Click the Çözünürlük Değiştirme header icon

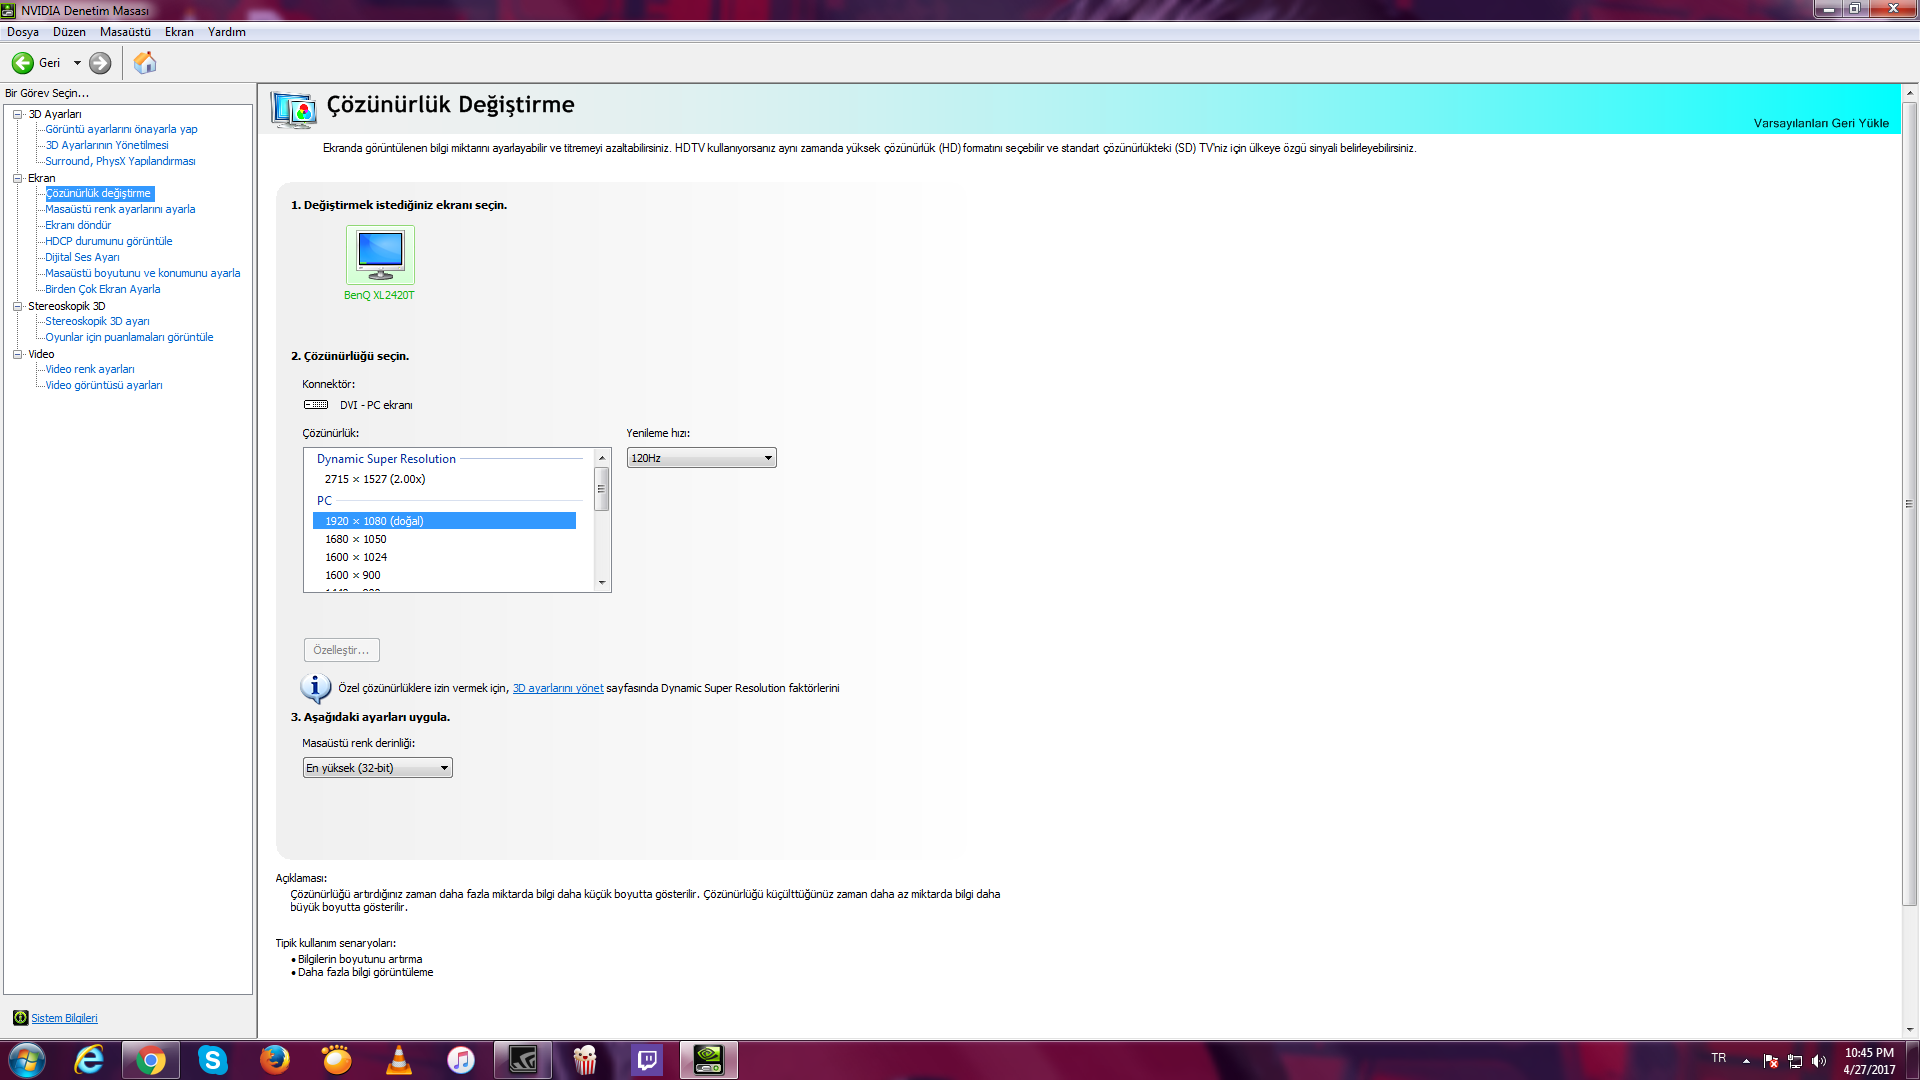coord(294,109)
